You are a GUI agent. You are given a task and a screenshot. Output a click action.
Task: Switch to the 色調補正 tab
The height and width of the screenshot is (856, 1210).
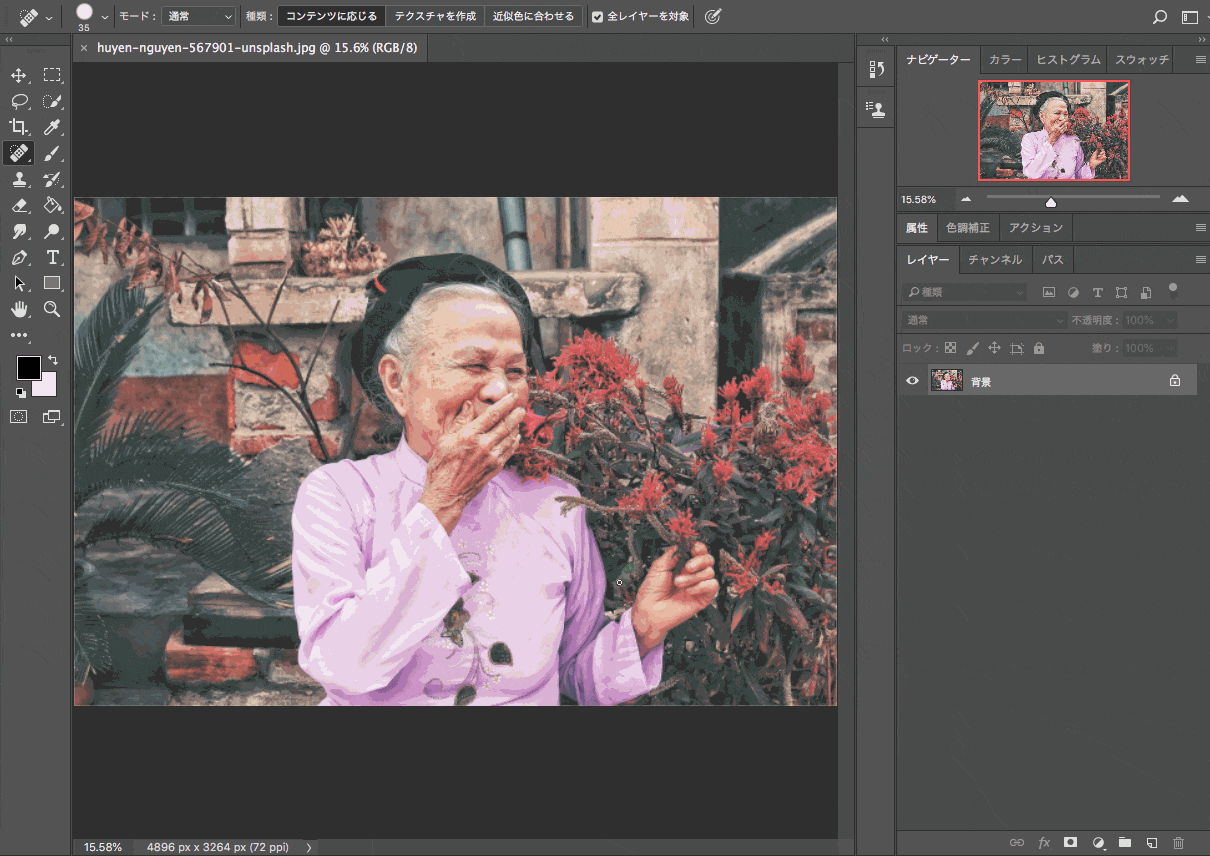(x=968, y=228)
